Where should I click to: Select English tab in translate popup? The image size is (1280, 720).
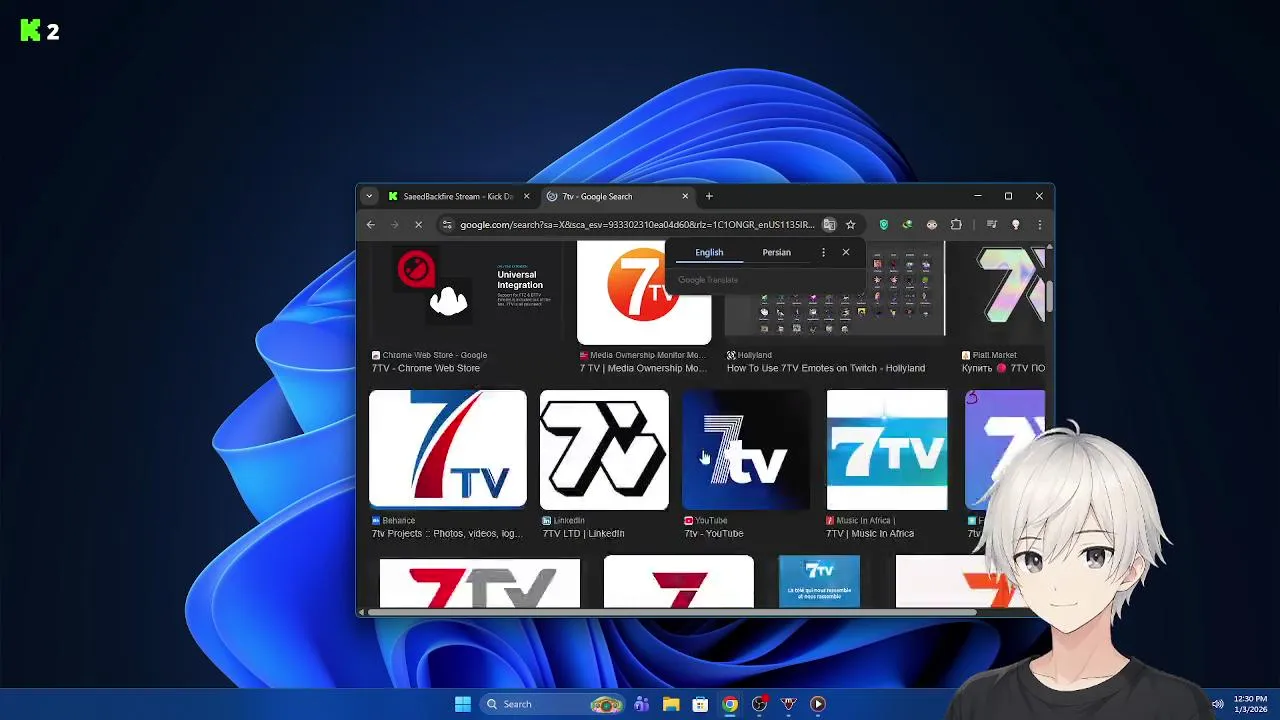(x=709, y=252)
